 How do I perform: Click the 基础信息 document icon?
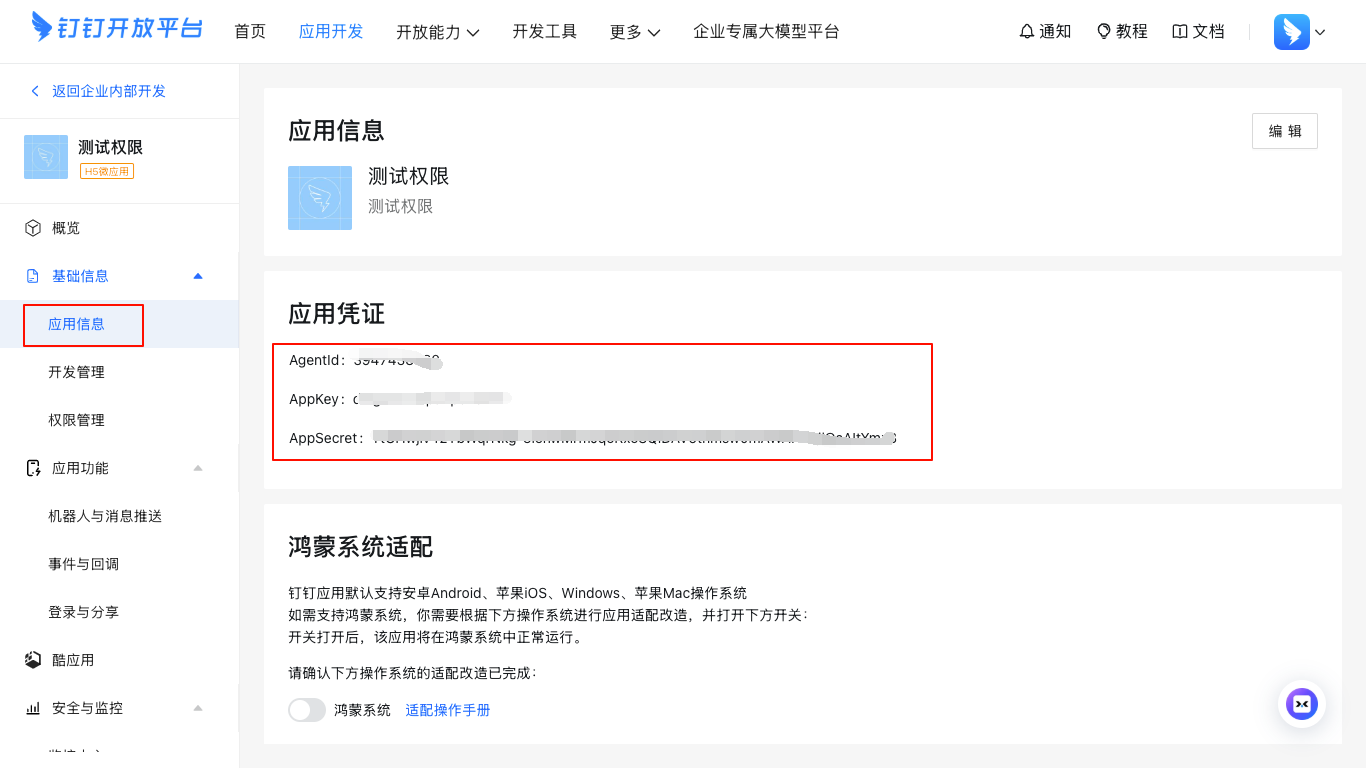point(33,276)
